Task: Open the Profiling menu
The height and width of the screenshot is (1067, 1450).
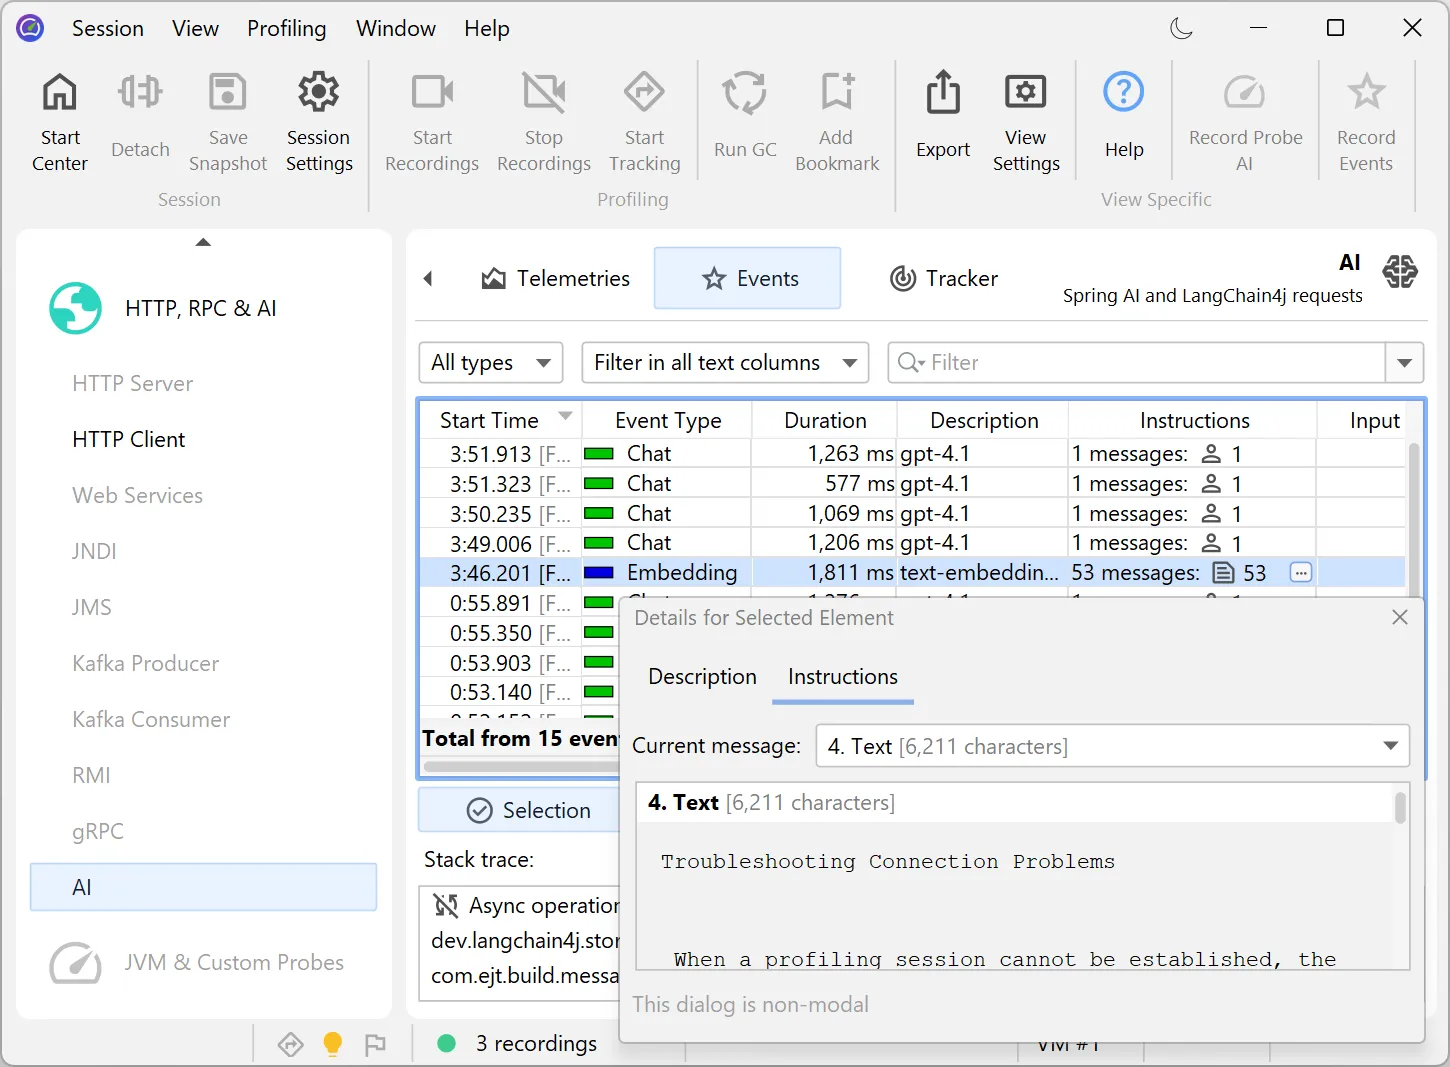Action: (x=286, y=28)
